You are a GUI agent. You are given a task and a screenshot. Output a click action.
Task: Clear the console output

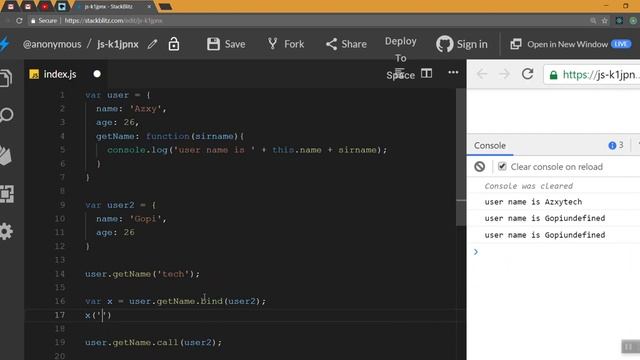480,167
